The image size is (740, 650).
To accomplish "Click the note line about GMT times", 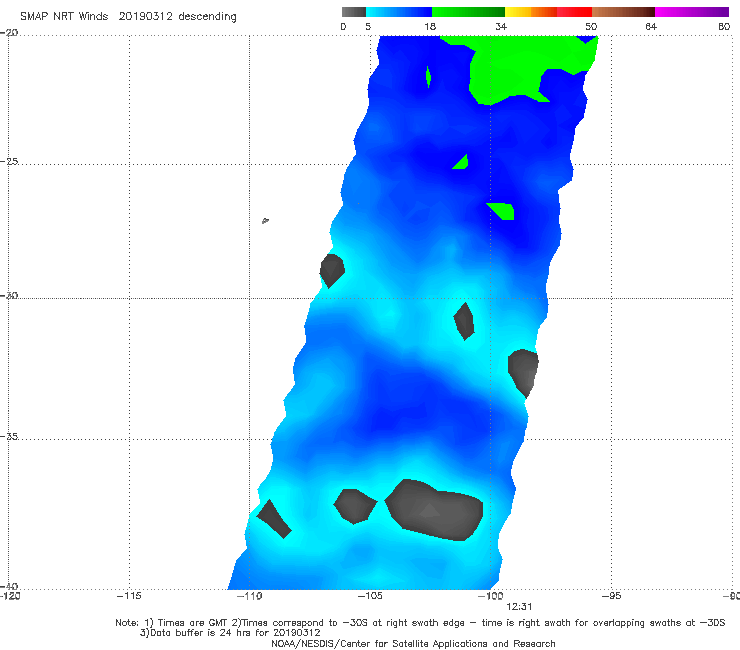I will 420,623.
